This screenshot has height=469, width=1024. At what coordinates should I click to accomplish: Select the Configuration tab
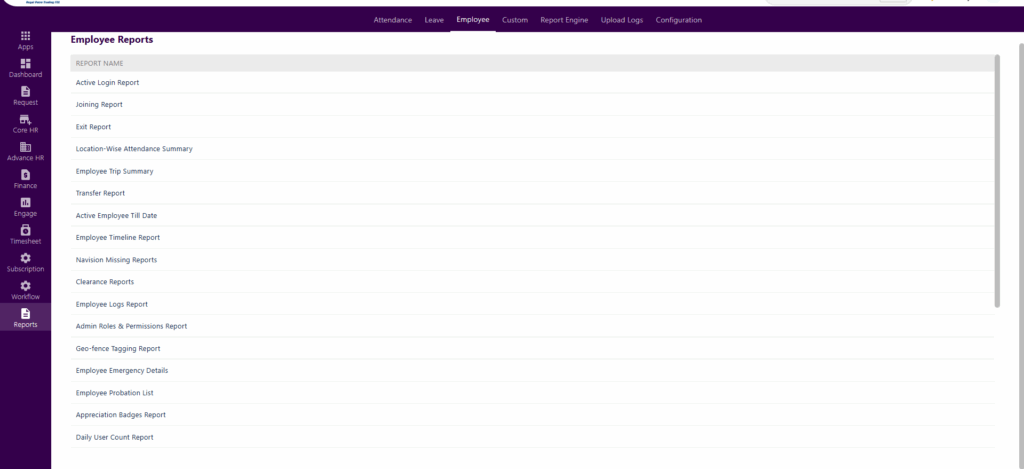pyautogui.click(x=679, y=20)
